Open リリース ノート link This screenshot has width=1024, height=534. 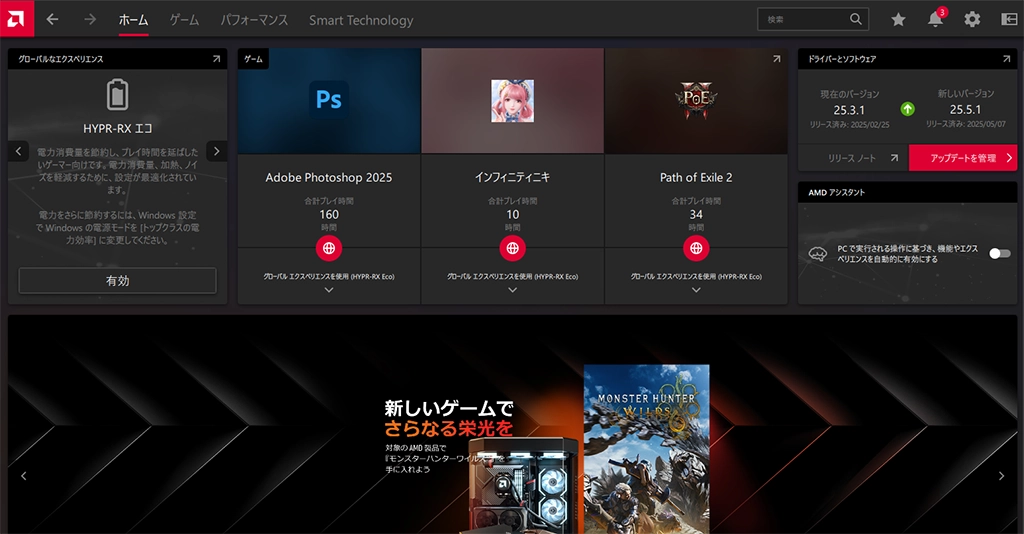coord(852,158)
